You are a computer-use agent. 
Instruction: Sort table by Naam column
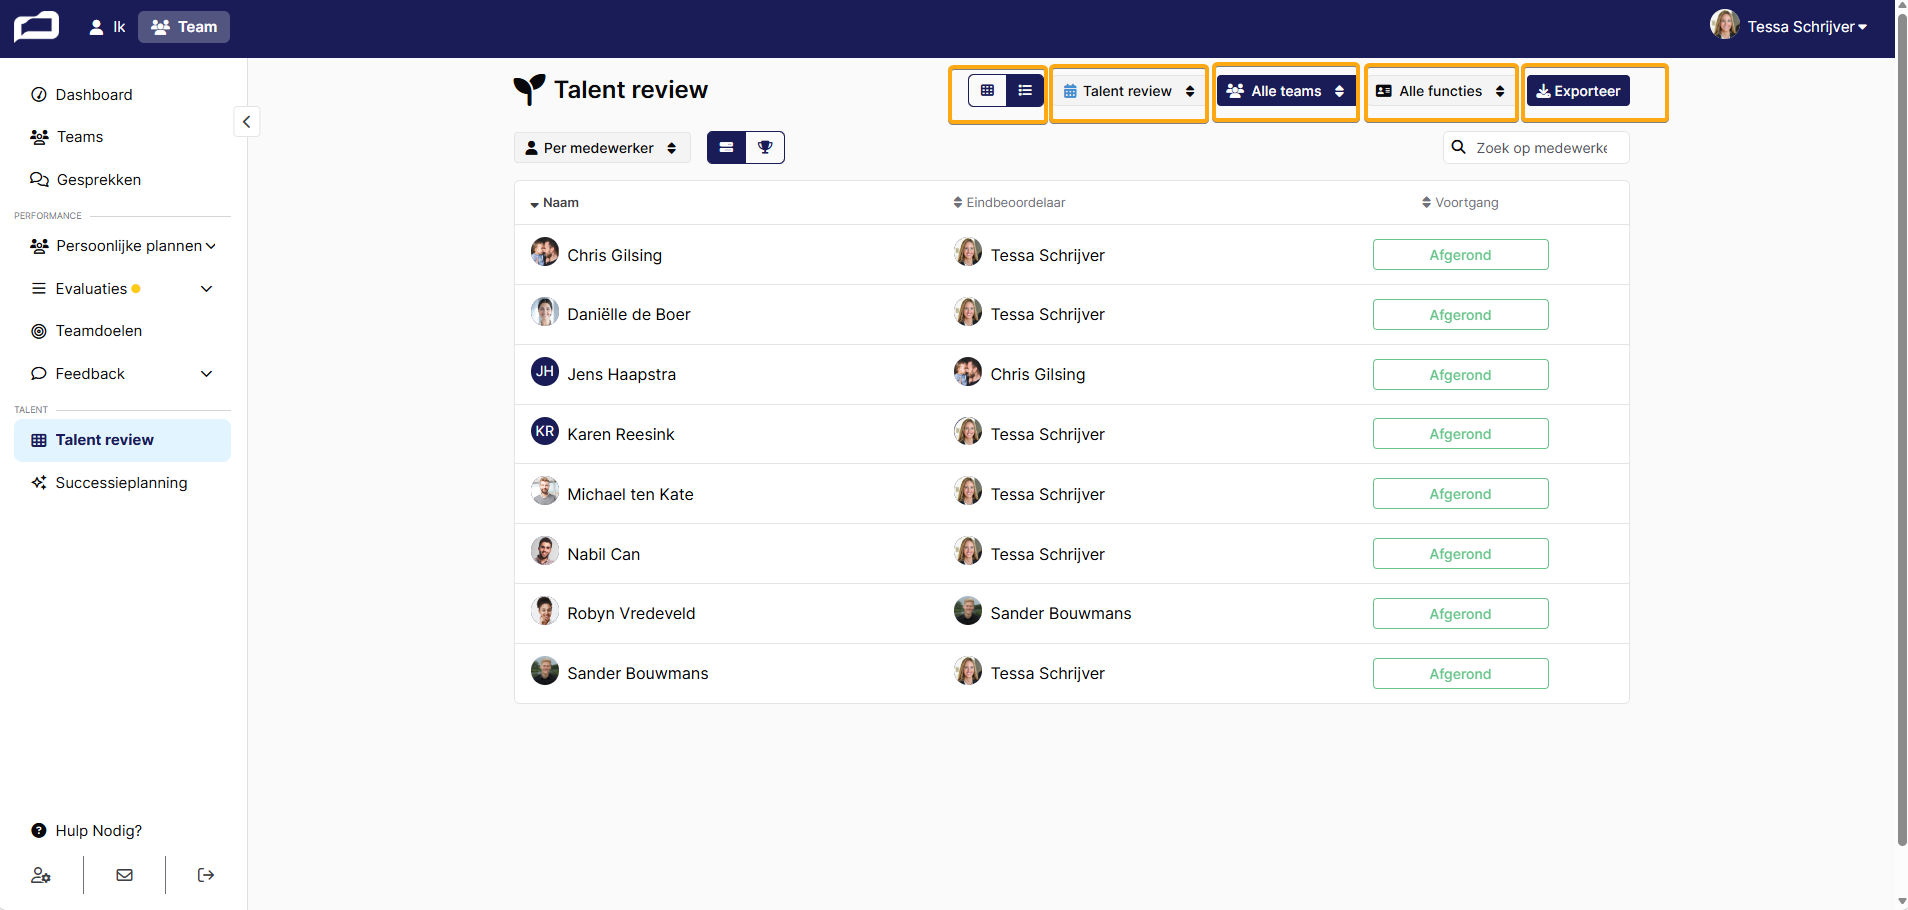click(x=555, y=203)
